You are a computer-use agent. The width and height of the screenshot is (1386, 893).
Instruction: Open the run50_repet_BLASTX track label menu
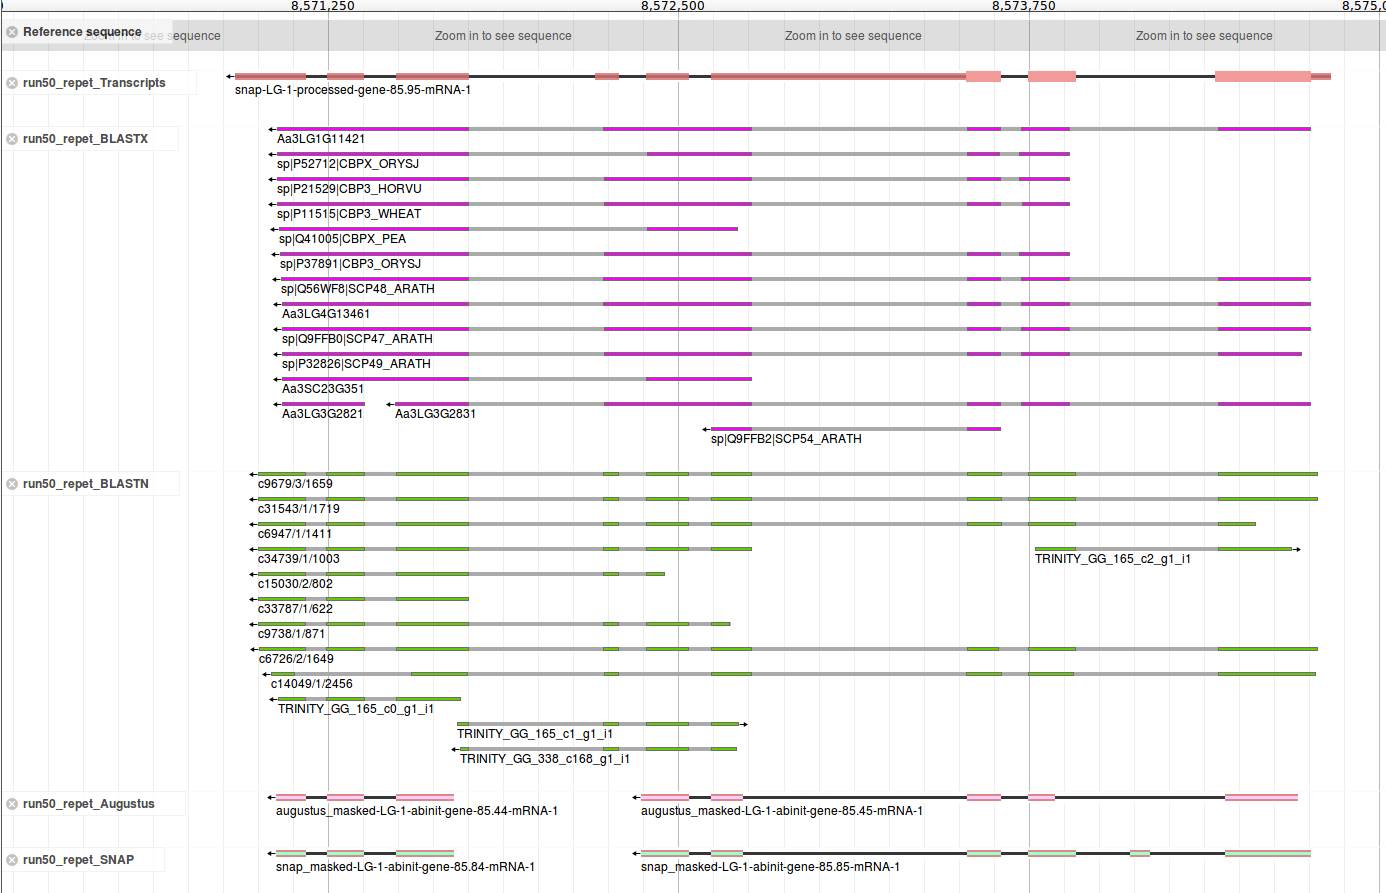tap(85, 139)
